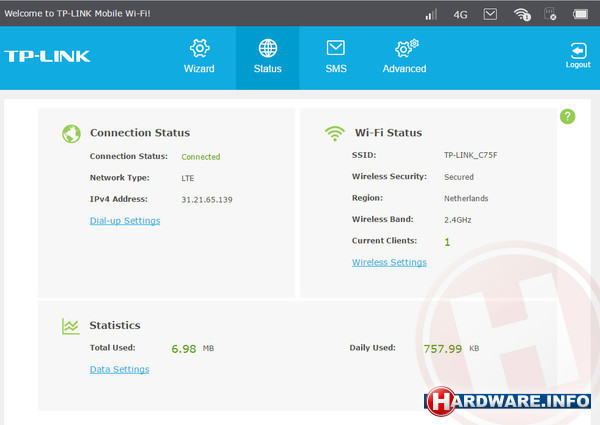Image resolution: width=600 pixels, height=425 pixels.
Task: Open the SMS tab
Action: click(x=336, y=57)
